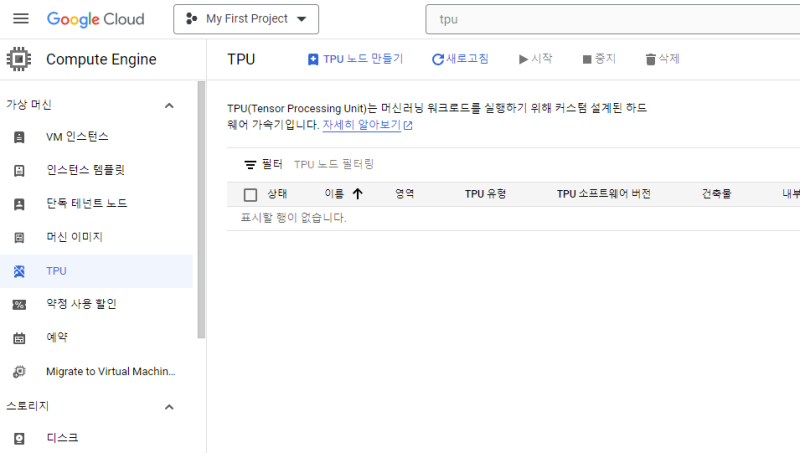Open the Compute Engine heading
Viewport: 800px width, 453px height.
[101, 59]
